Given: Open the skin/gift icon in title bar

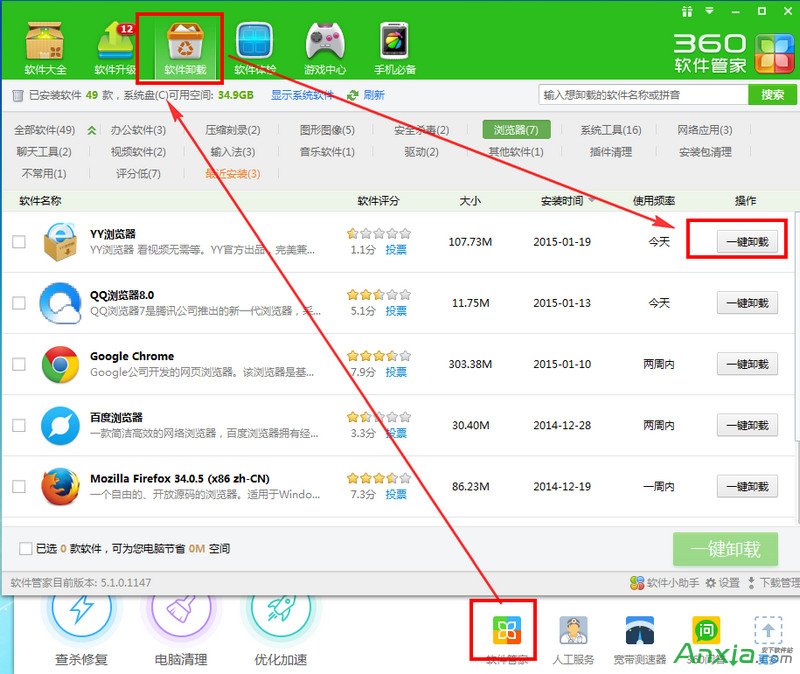Looking at the screenshot, I should [687, 11].
